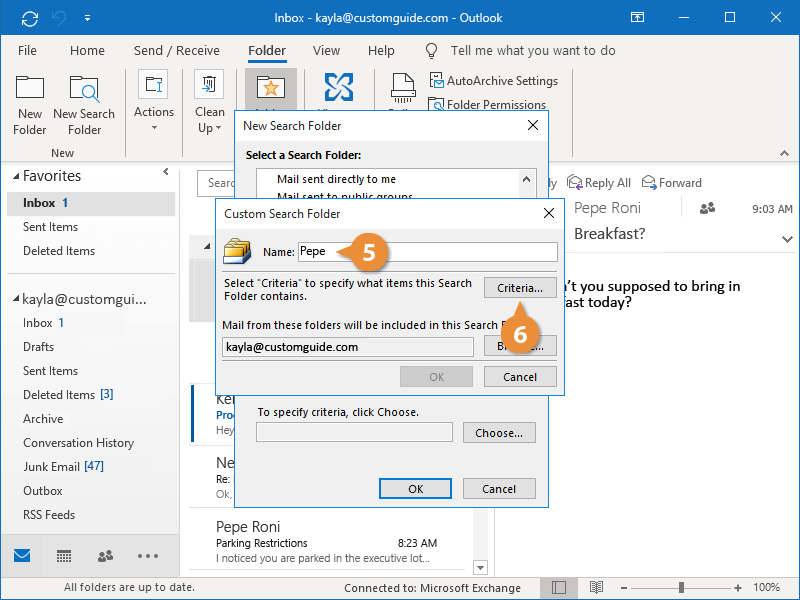Select Deleted Items under Favorites
The width and height of the screenshot is (800, 600).
coord(59,251)
